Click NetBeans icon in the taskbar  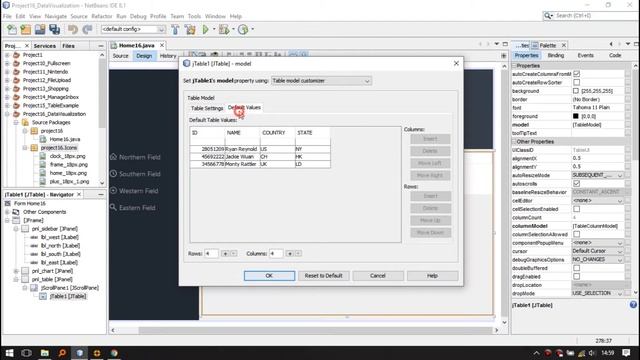(x=80, y=353)
